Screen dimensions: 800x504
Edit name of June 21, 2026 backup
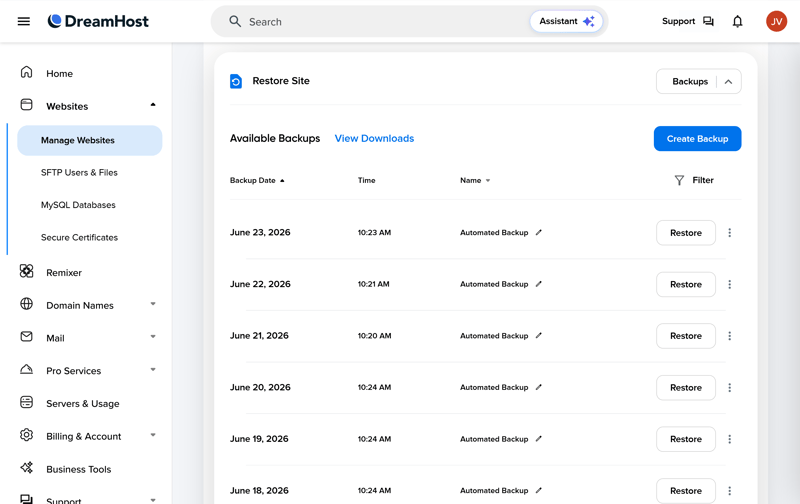538,336
